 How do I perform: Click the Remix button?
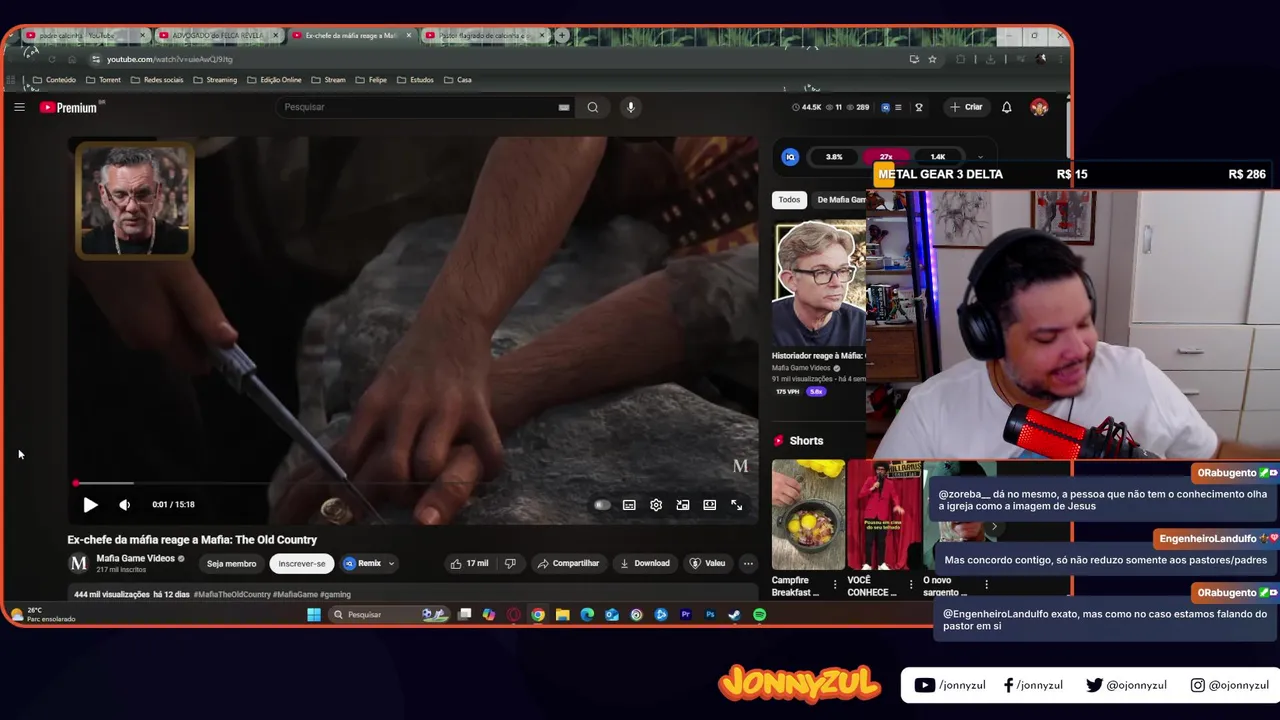click(x=362, y=564)
